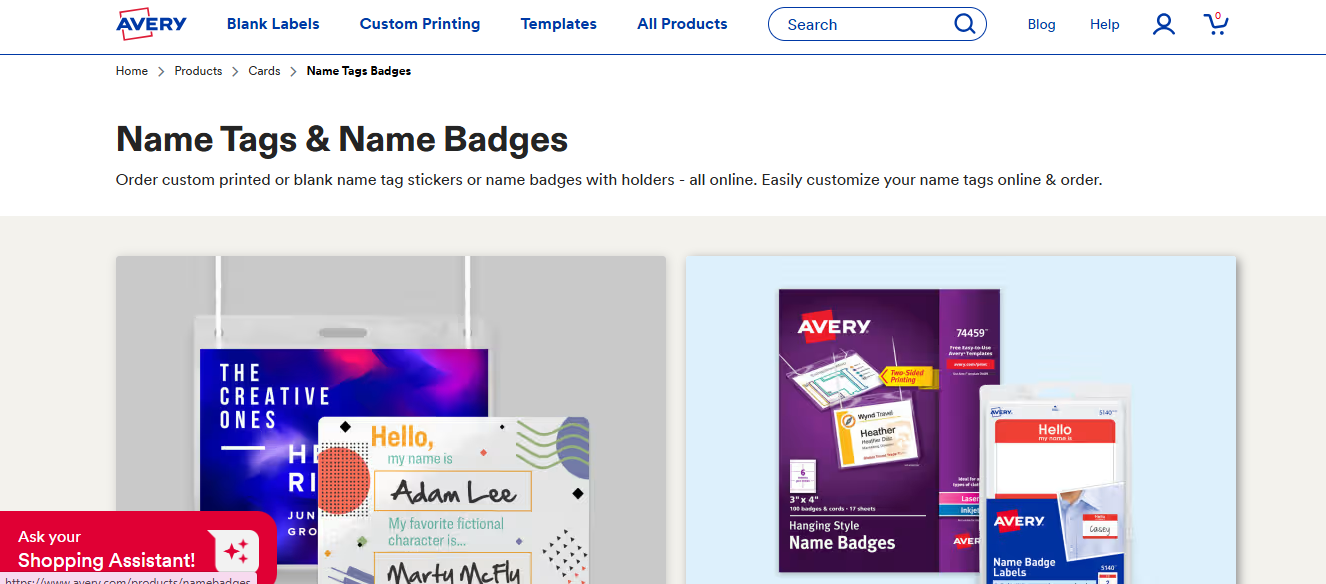Open the All Products menu
Image resolution: width=1326 pixels, height=584 pixels.
[682, 24]
